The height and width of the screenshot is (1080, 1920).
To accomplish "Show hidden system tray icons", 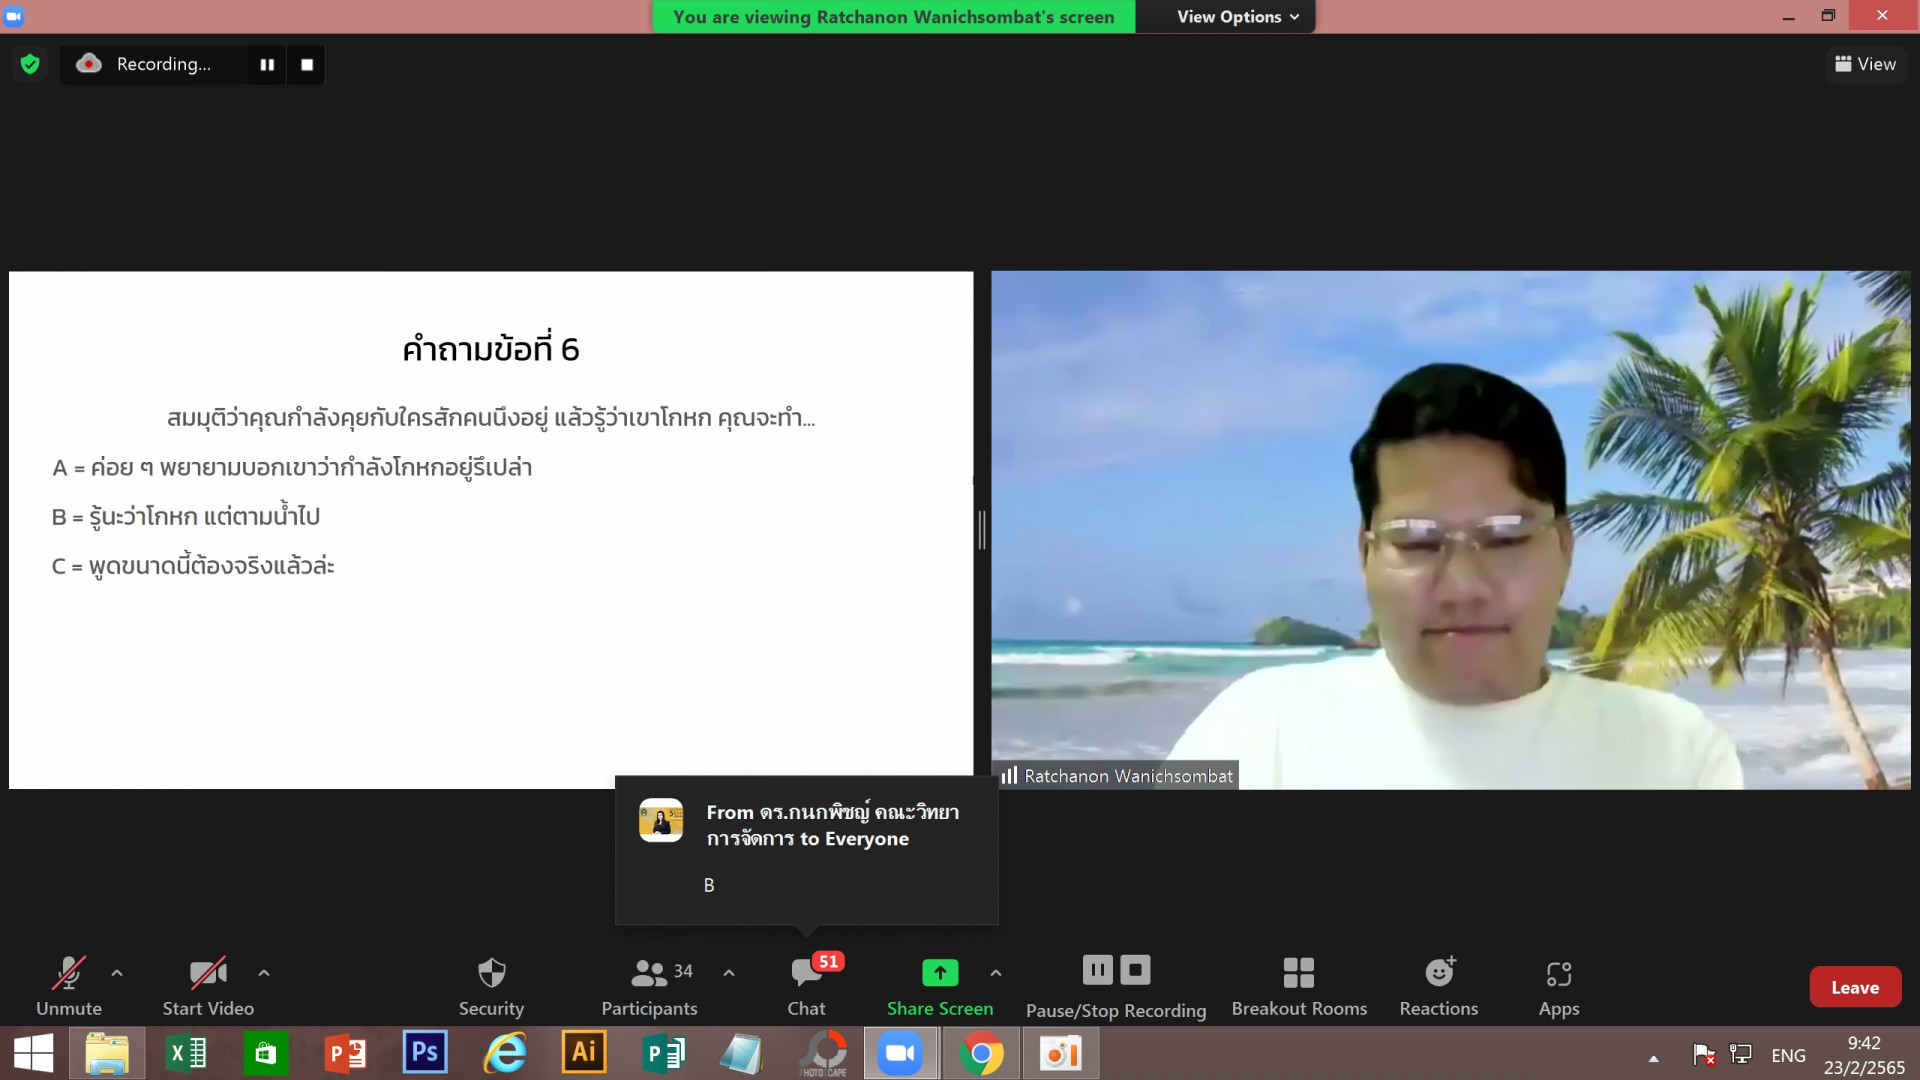I will point(1654,1058).
